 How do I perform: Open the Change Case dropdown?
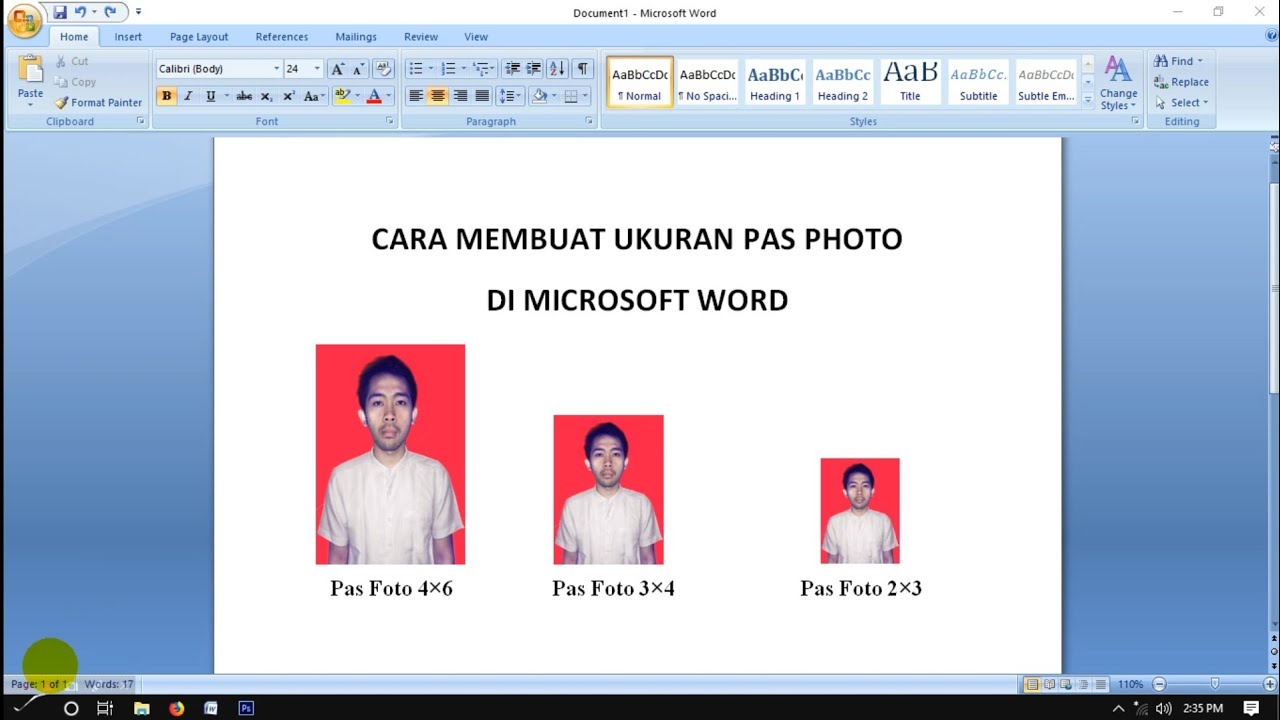(x=314, y=96)
